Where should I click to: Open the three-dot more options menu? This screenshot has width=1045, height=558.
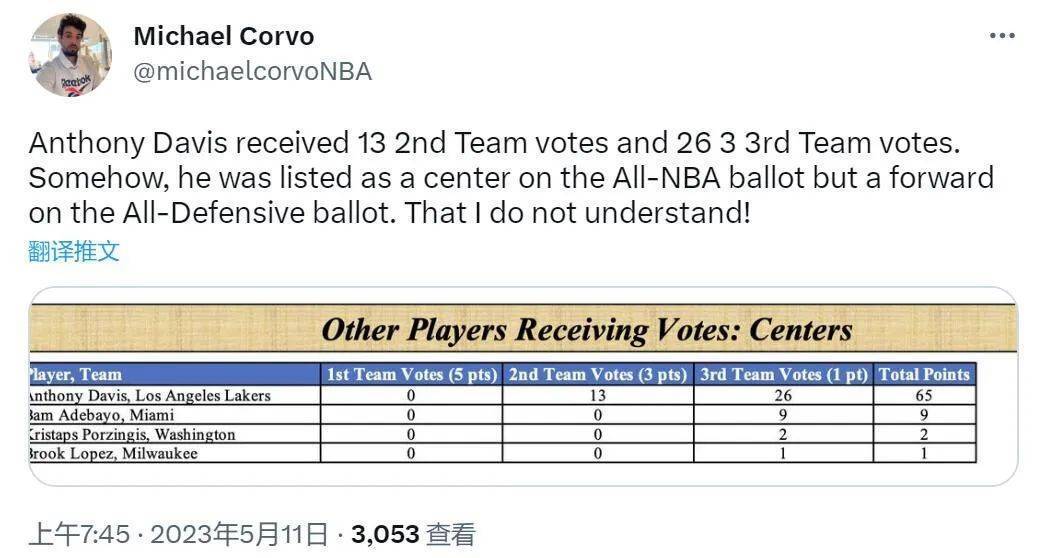1002,36
